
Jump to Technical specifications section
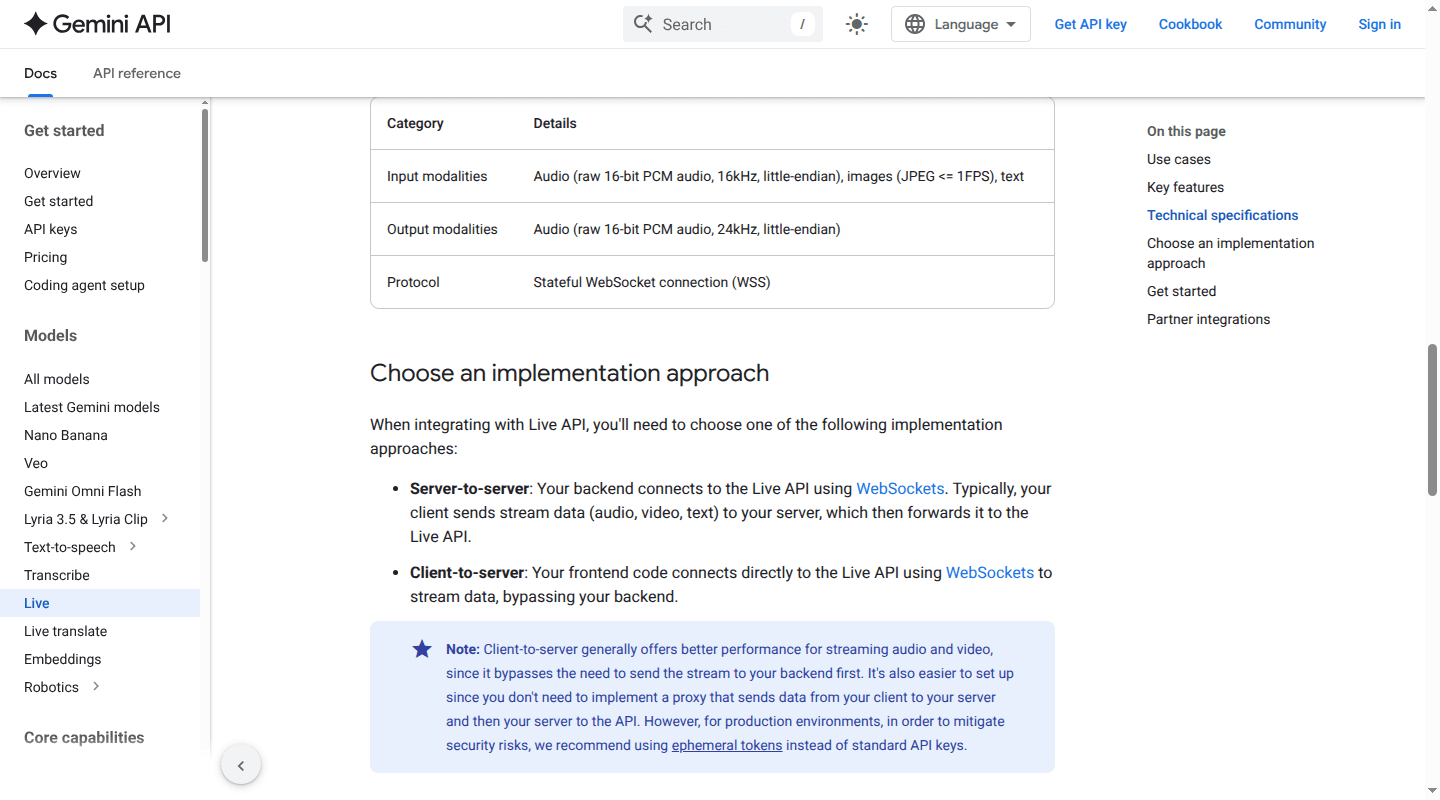pyautogui.click(x=1222, y=215)
